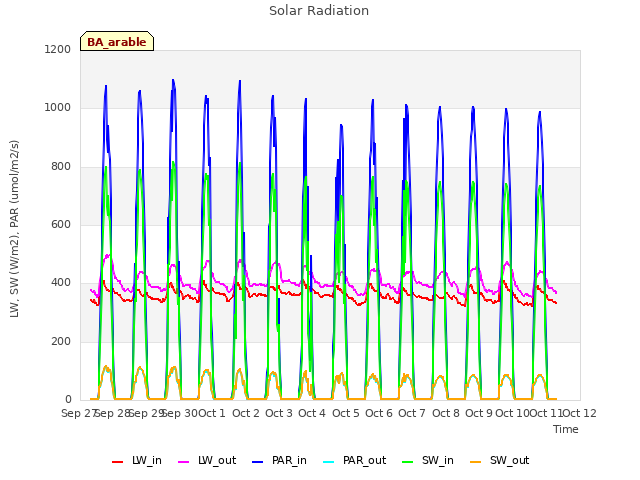
Task: Click the 600 y-axis tick label
Action: pyautogui.click(x=61, y=224)
